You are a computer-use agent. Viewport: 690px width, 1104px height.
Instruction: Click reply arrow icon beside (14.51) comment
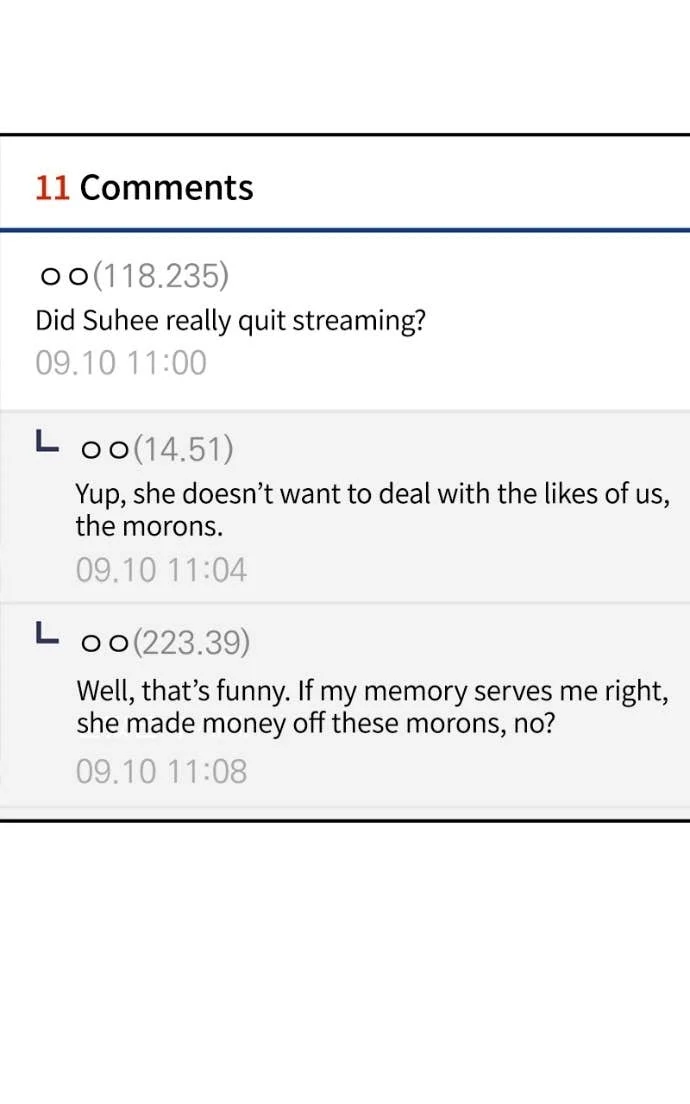(x=45, y=441)
